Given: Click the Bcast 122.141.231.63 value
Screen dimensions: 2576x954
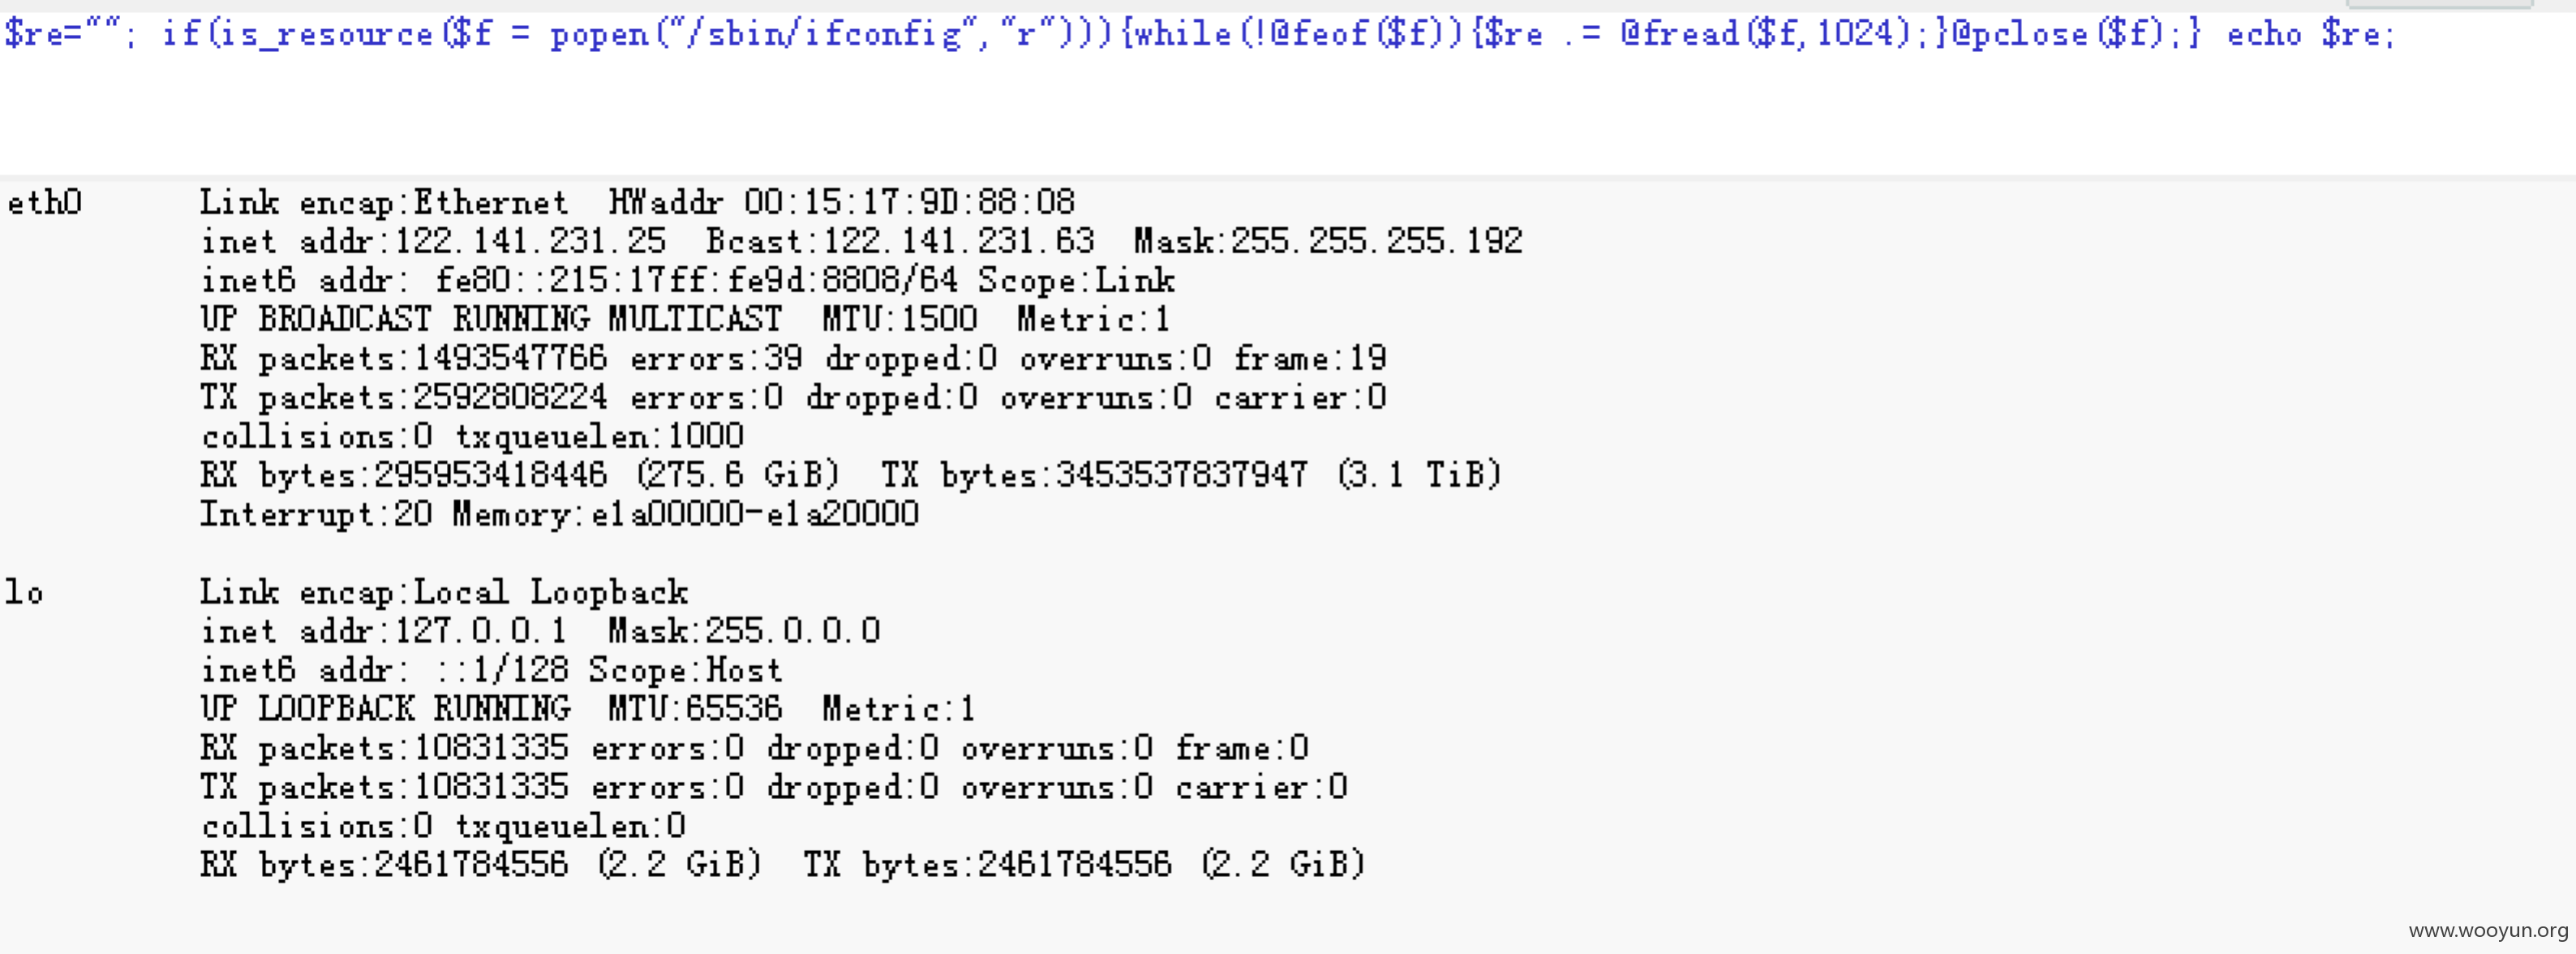Looking at the screenshot, I should click(900, 241).
